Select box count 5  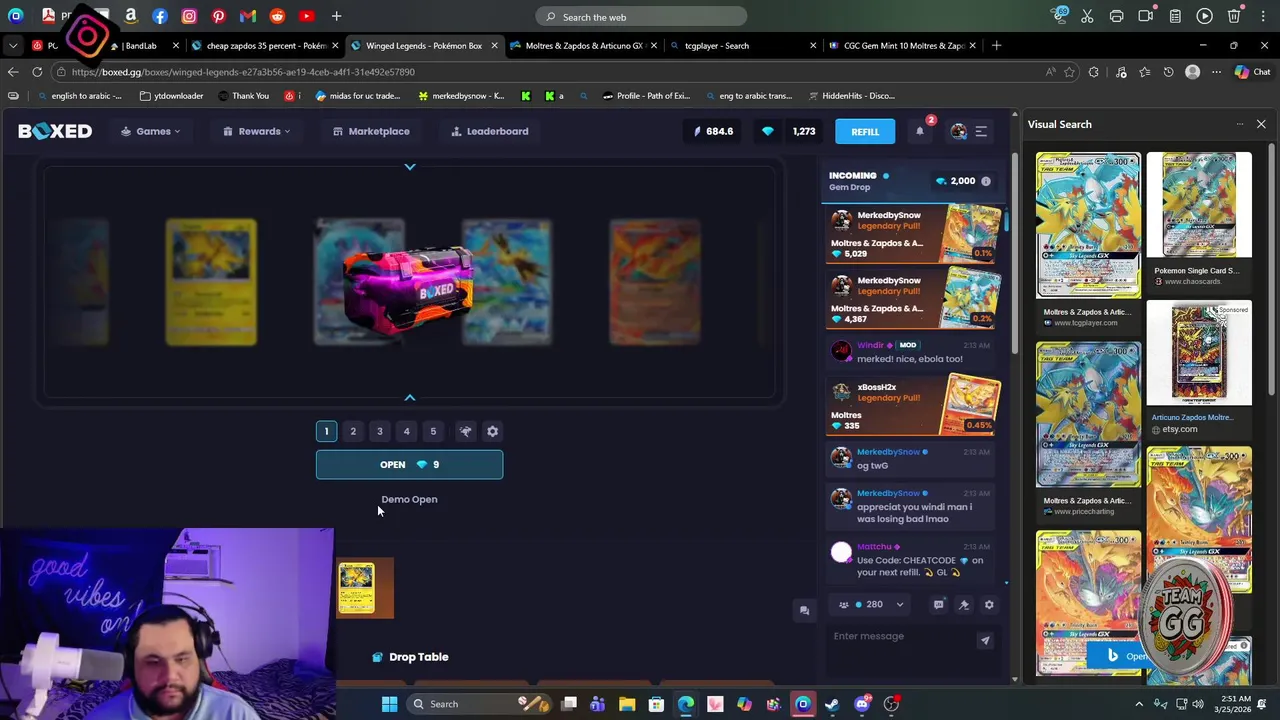click(x=433, y=431)
